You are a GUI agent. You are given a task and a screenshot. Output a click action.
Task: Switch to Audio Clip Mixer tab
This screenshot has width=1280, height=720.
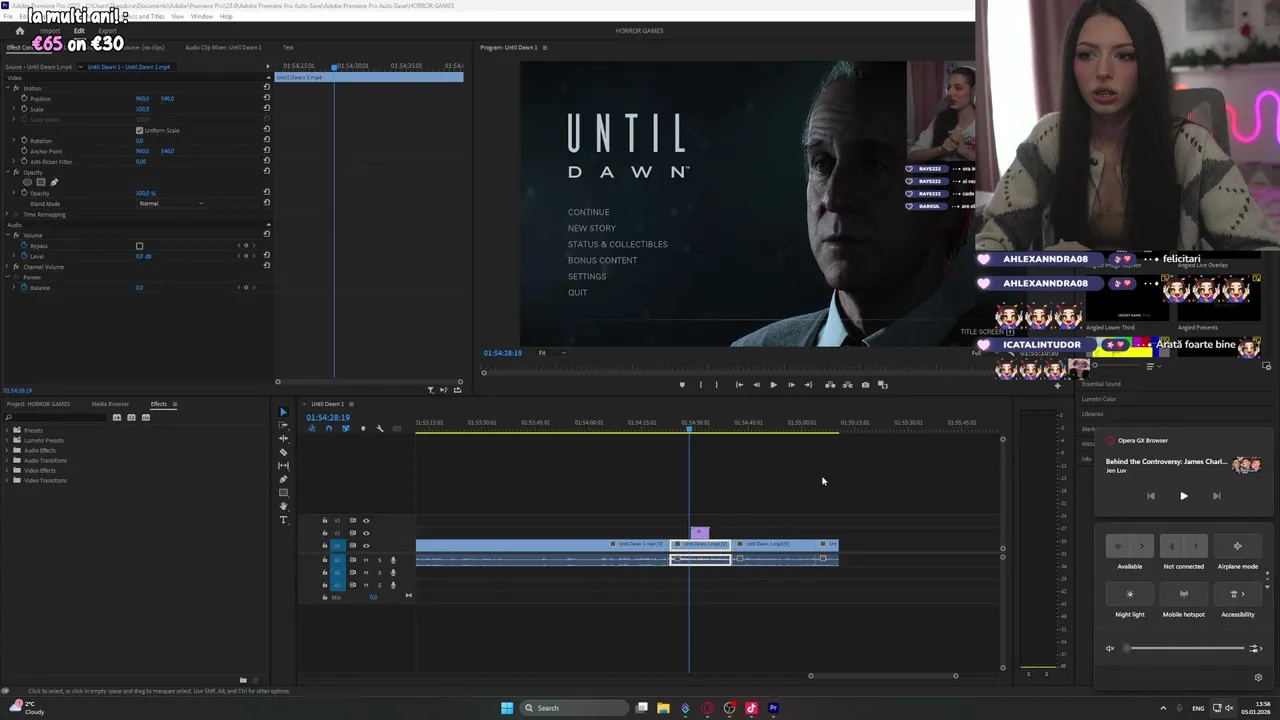pos(223,47)
